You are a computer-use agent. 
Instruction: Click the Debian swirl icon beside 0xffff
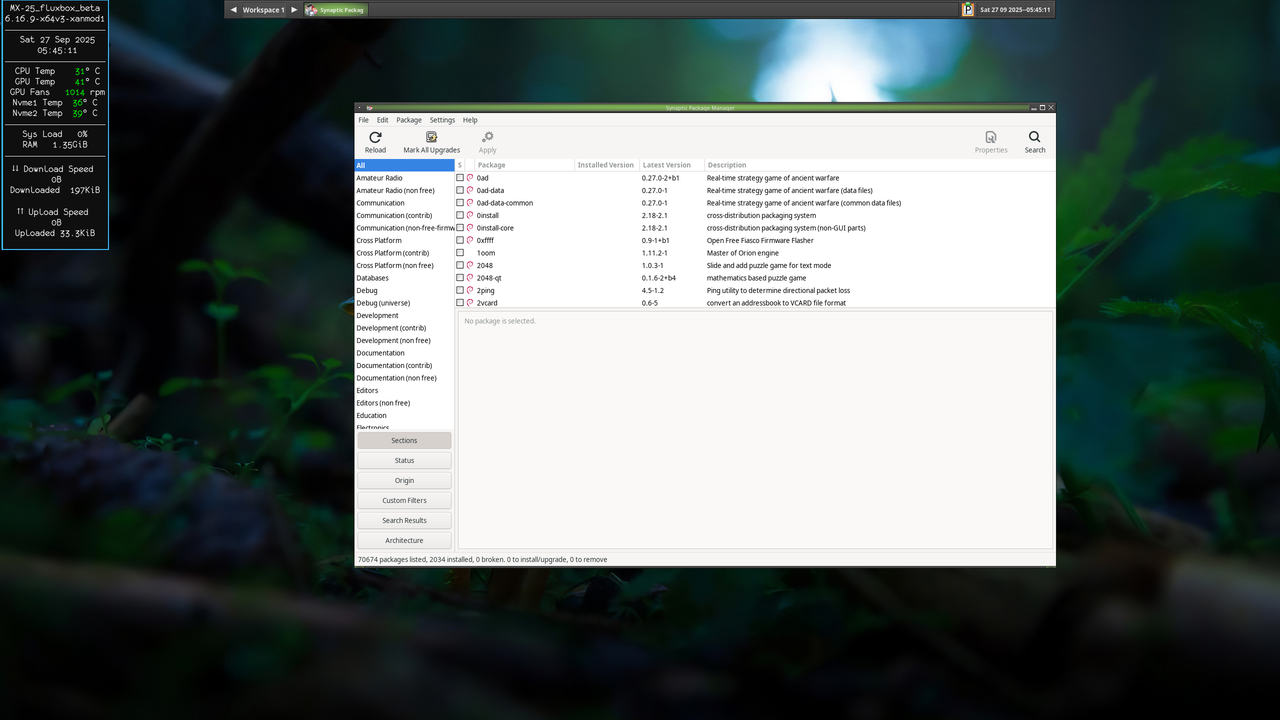pyautogui.click(x=470, y=240)
